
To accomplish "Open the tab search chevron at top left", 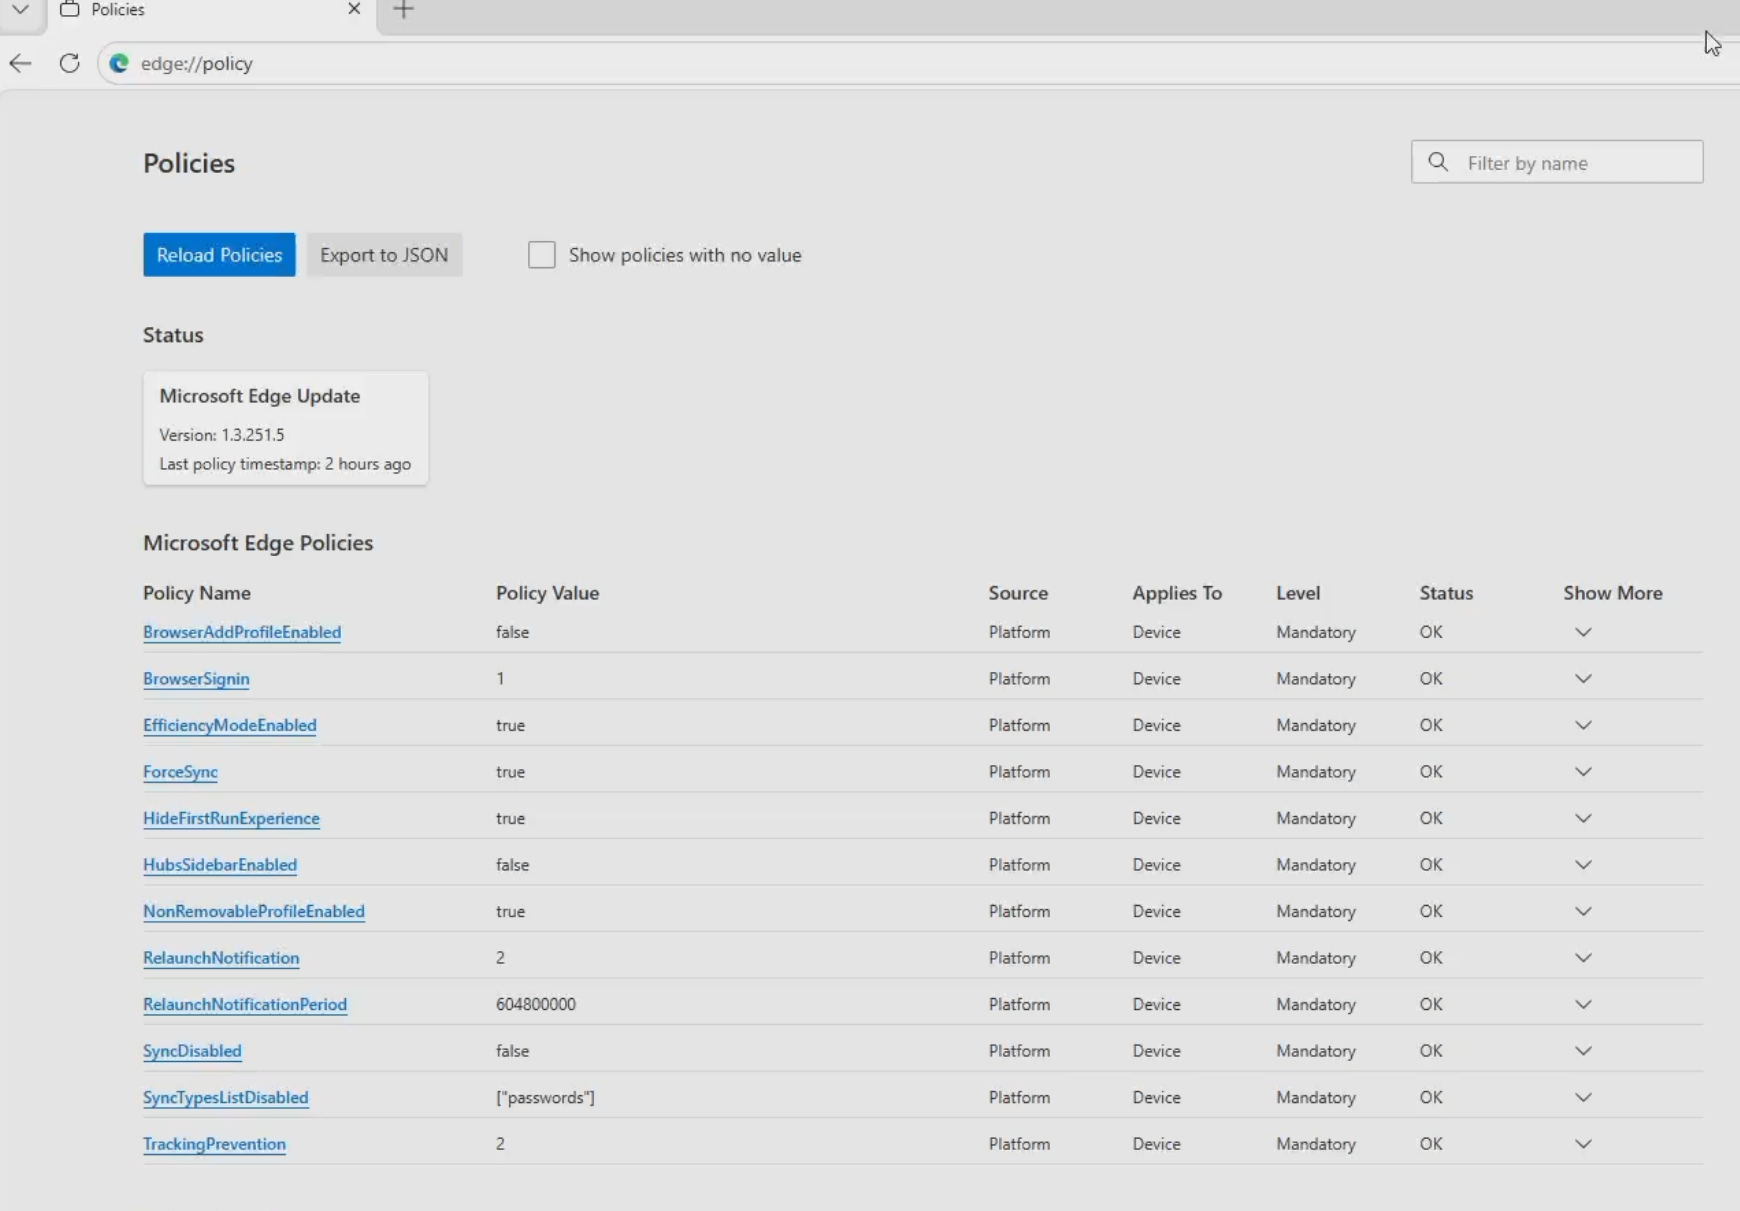I will (x=20, y=10).
